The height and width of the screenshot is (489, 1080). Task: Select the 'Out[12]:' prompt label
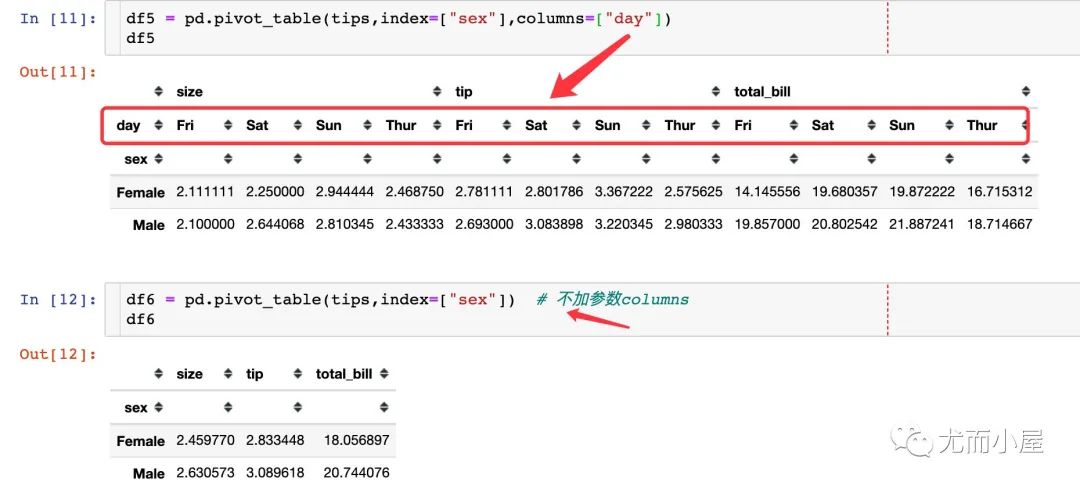[59, 355]
